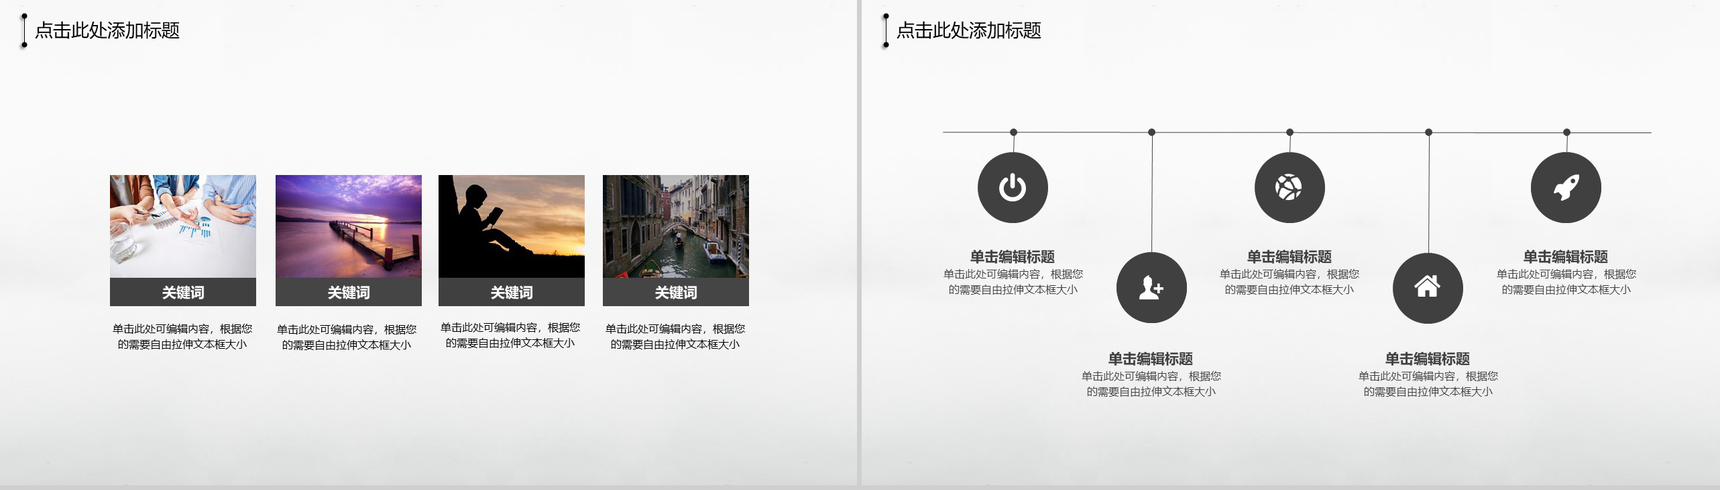1720x490 pixels.
Task: Click 单击编辑标题 heading under add-user icon
Action: tap(1151, 359)
